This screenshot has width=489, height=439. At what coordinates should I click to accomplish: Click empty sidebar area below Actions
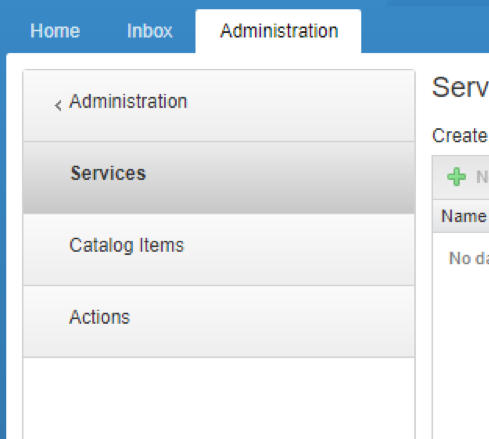(x=219, y=398)
